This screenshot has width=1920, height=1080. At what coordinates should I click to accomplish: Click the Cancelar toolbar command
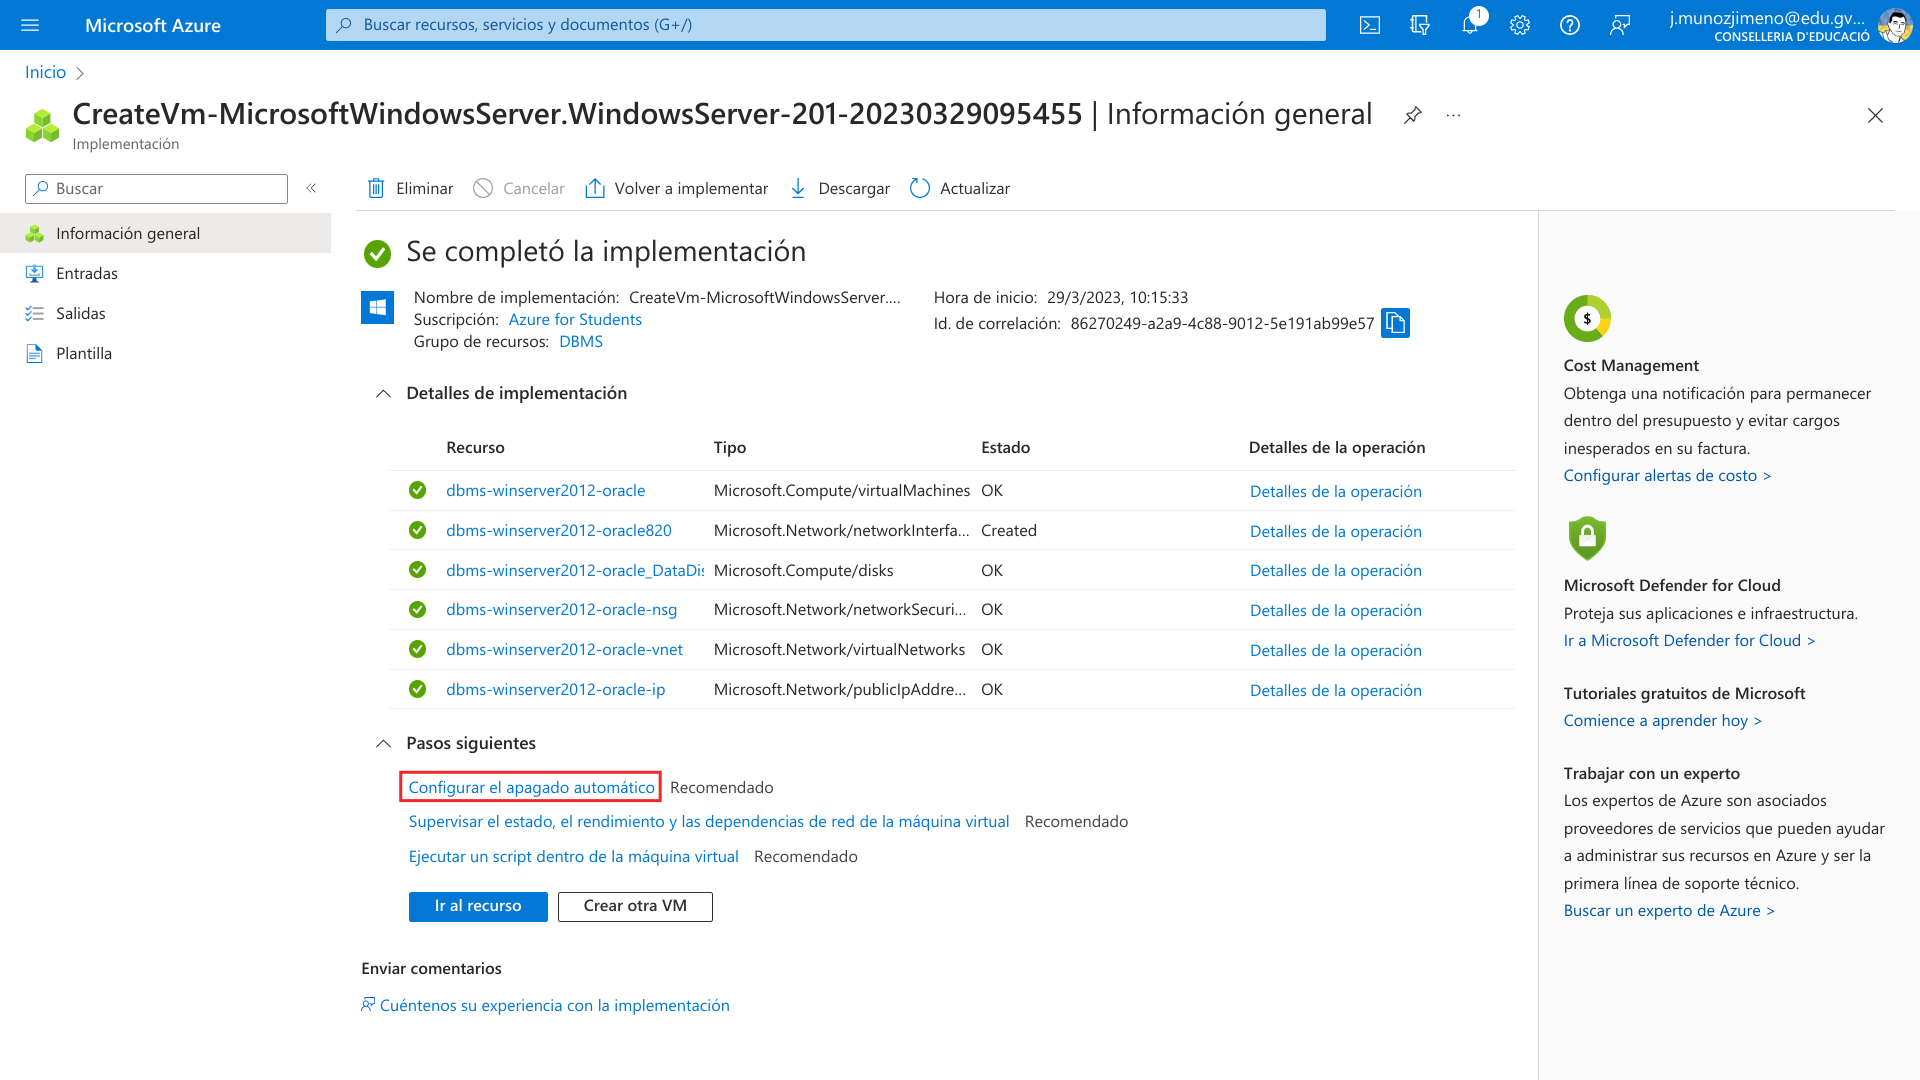pos(519,188)
